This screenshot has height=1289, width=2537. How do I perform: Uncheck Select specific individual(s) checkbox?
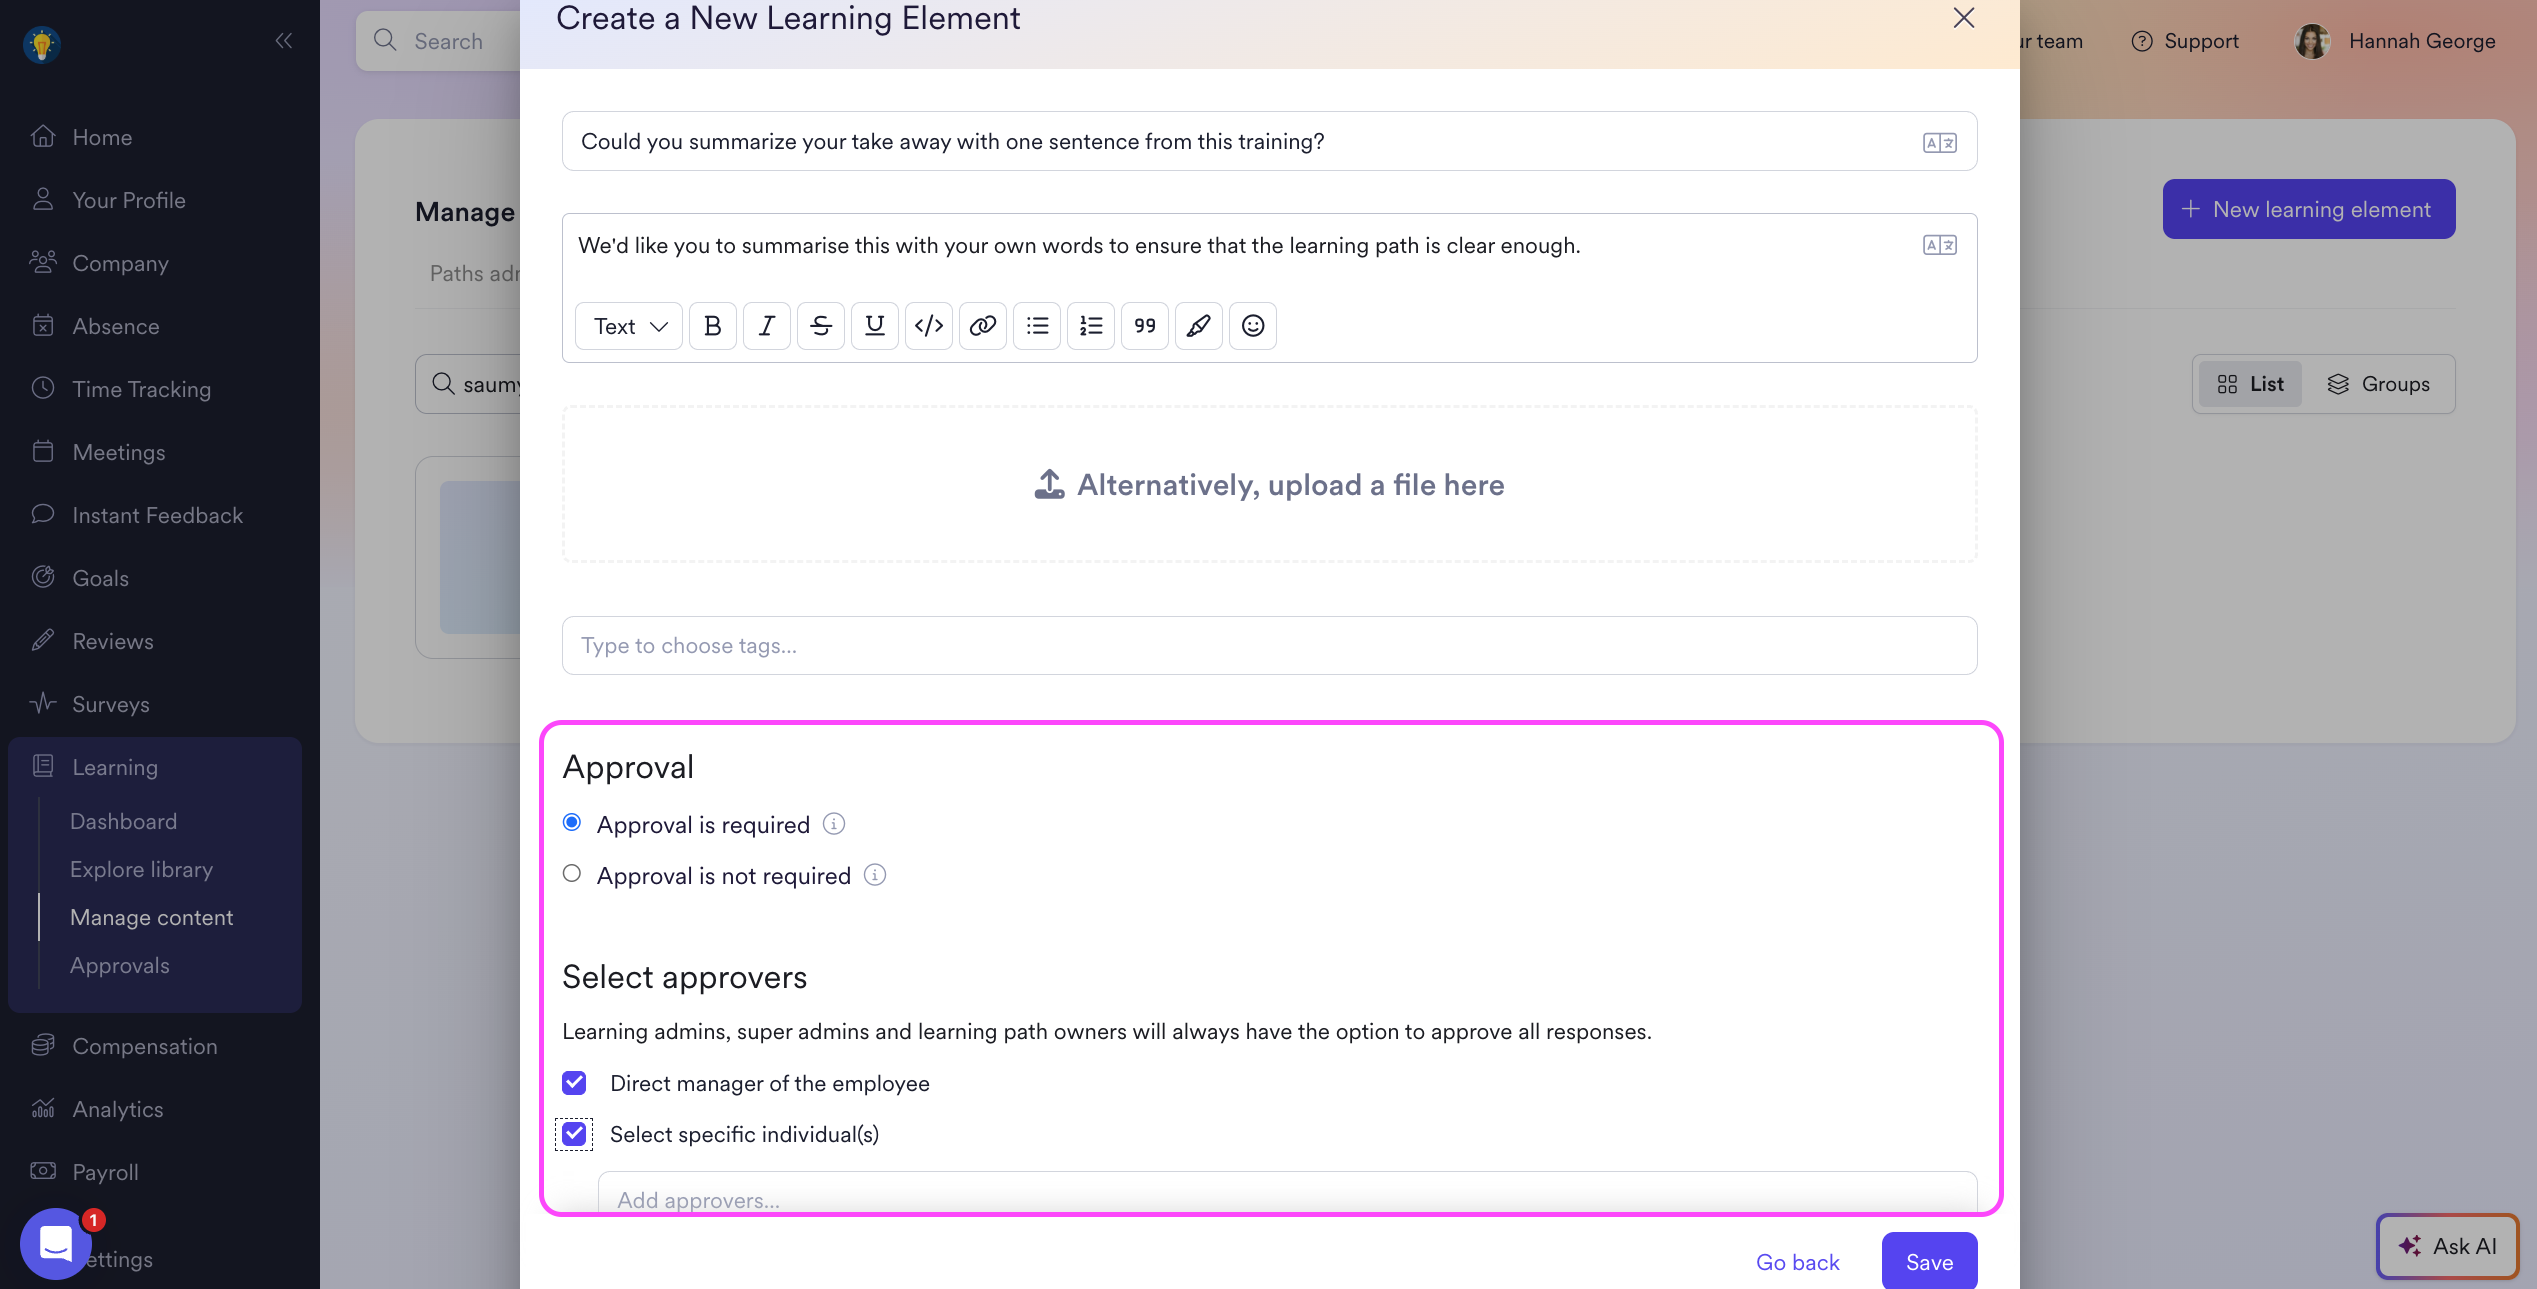point(574,1134)
